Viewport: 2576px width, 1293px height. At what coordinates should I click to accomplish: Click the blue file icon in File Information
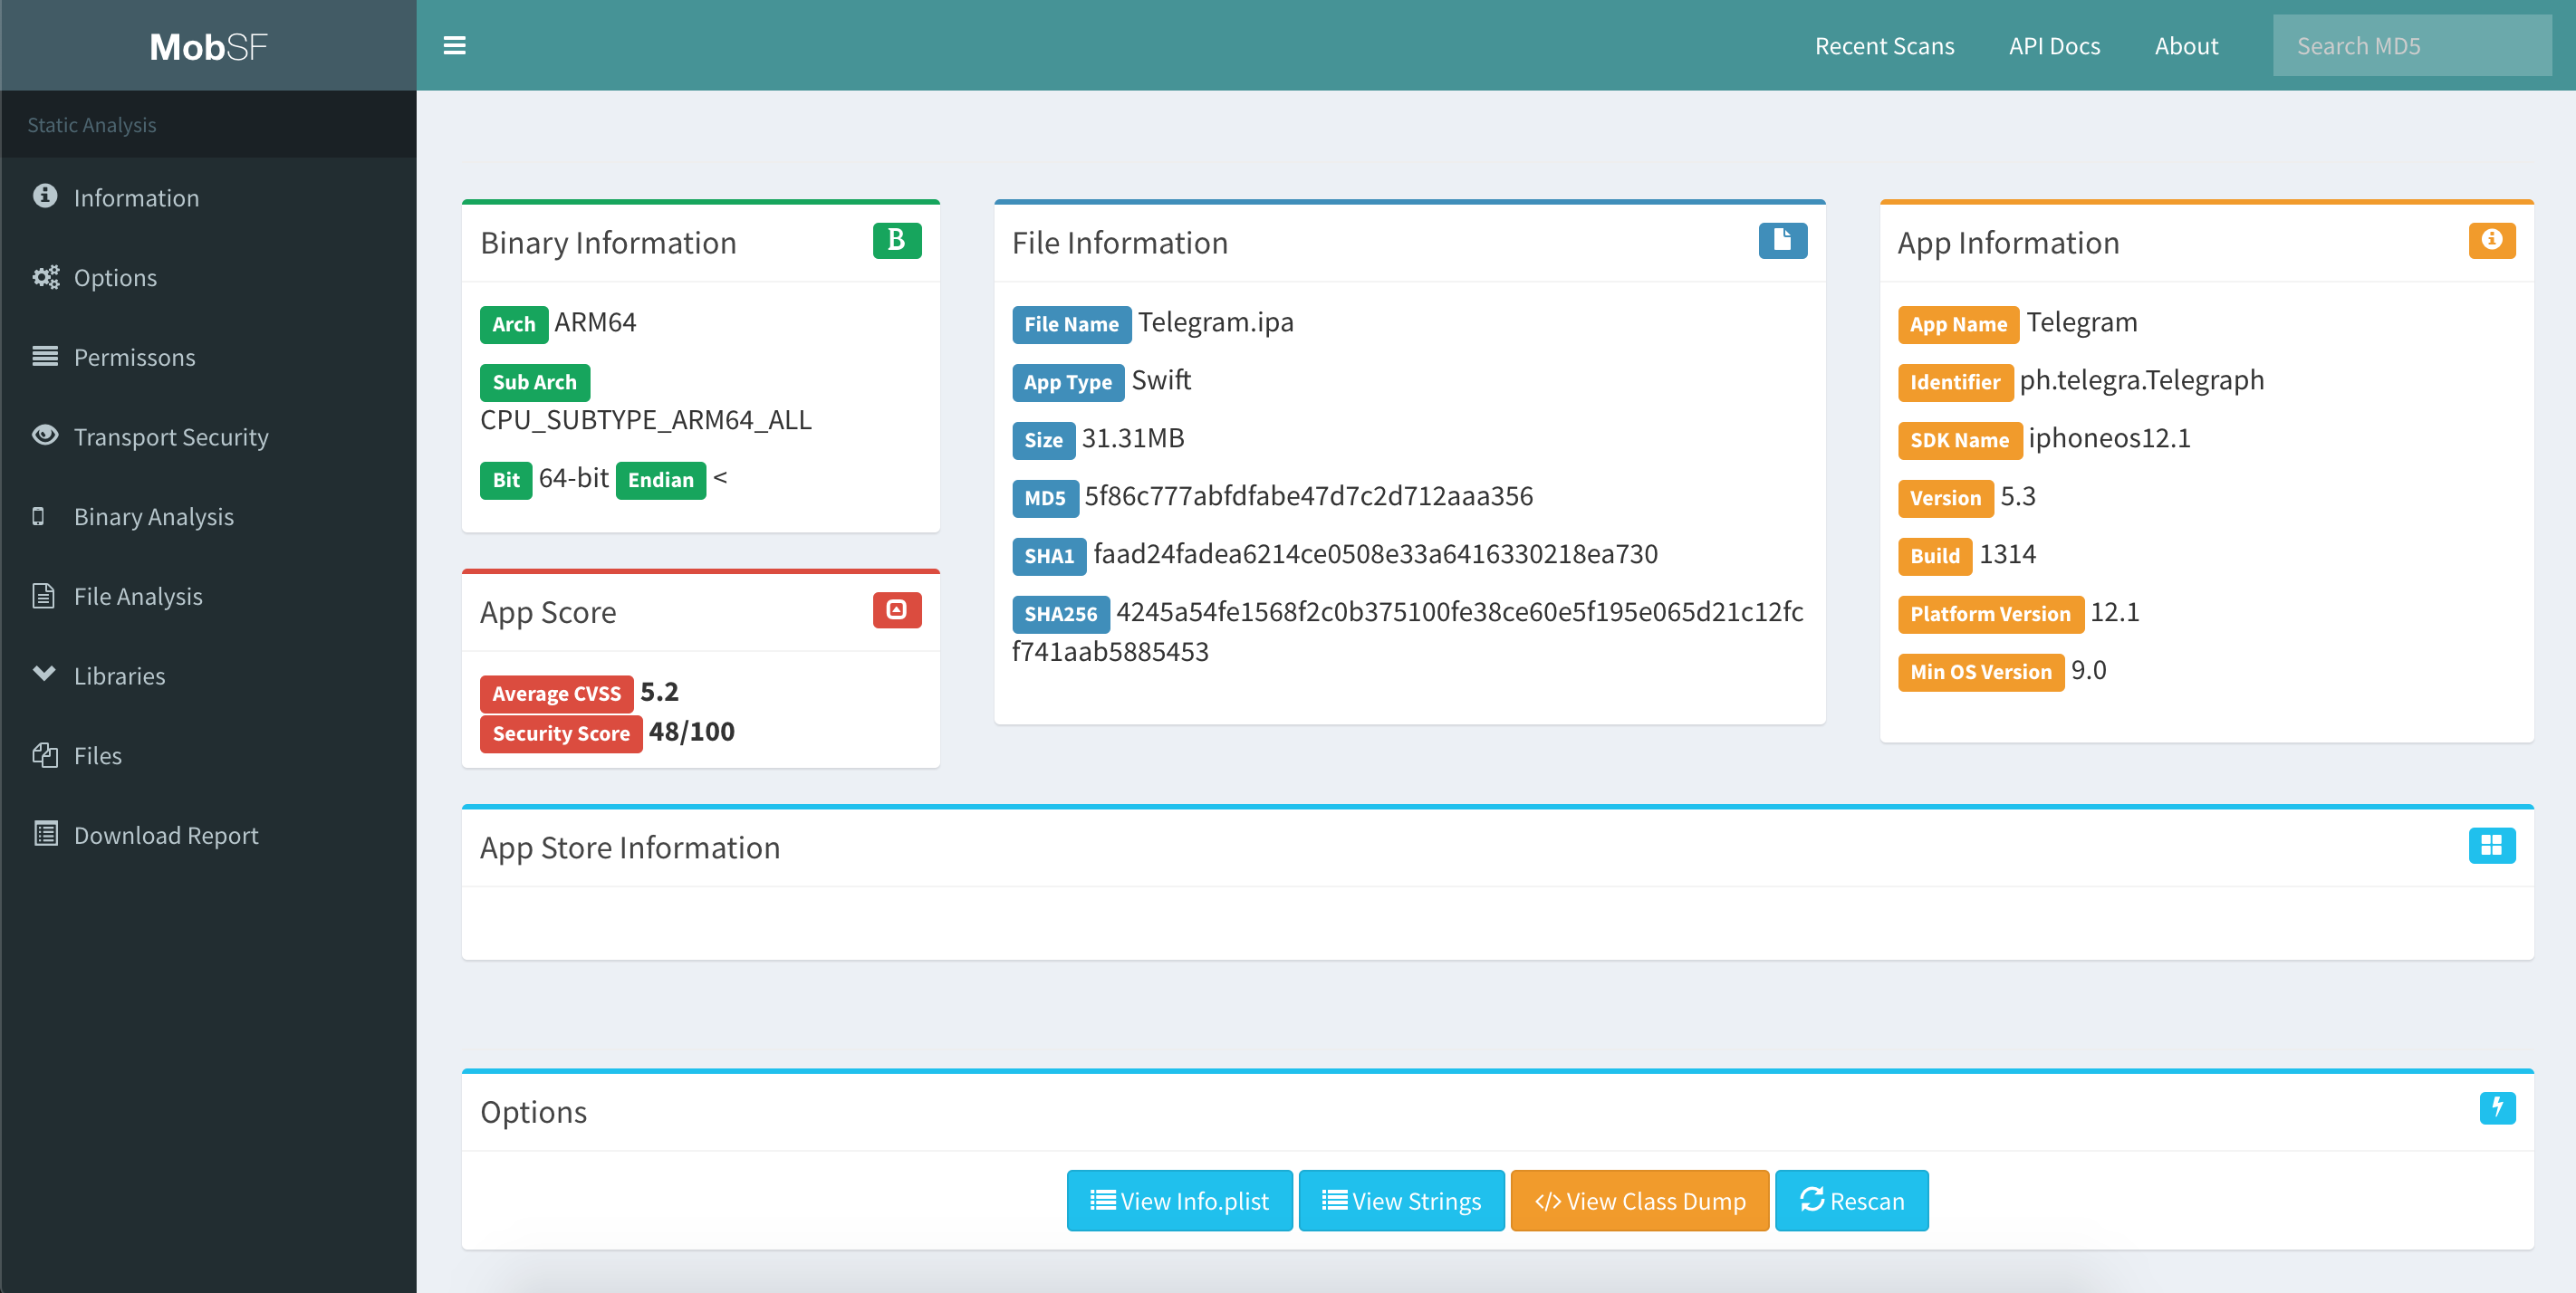[1782, 241]
